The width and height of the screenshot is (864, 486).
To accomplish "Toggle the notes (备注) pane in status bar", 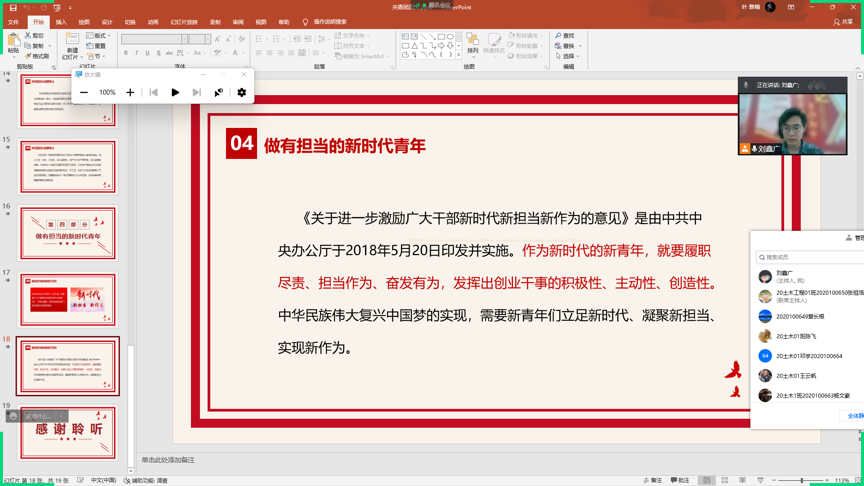I will 653,480.
